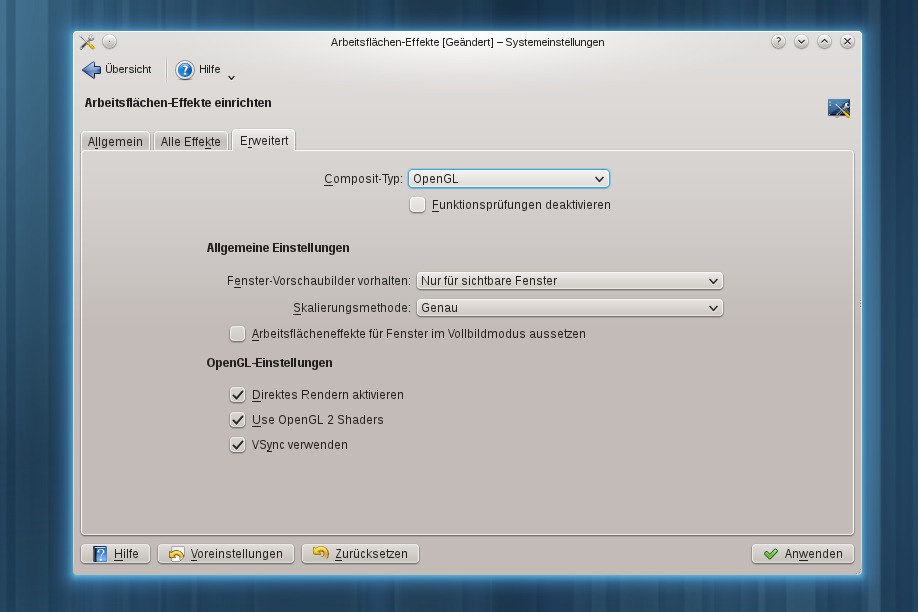Click the desktop effects module icon at top right
918x612 pixels.
838,108
